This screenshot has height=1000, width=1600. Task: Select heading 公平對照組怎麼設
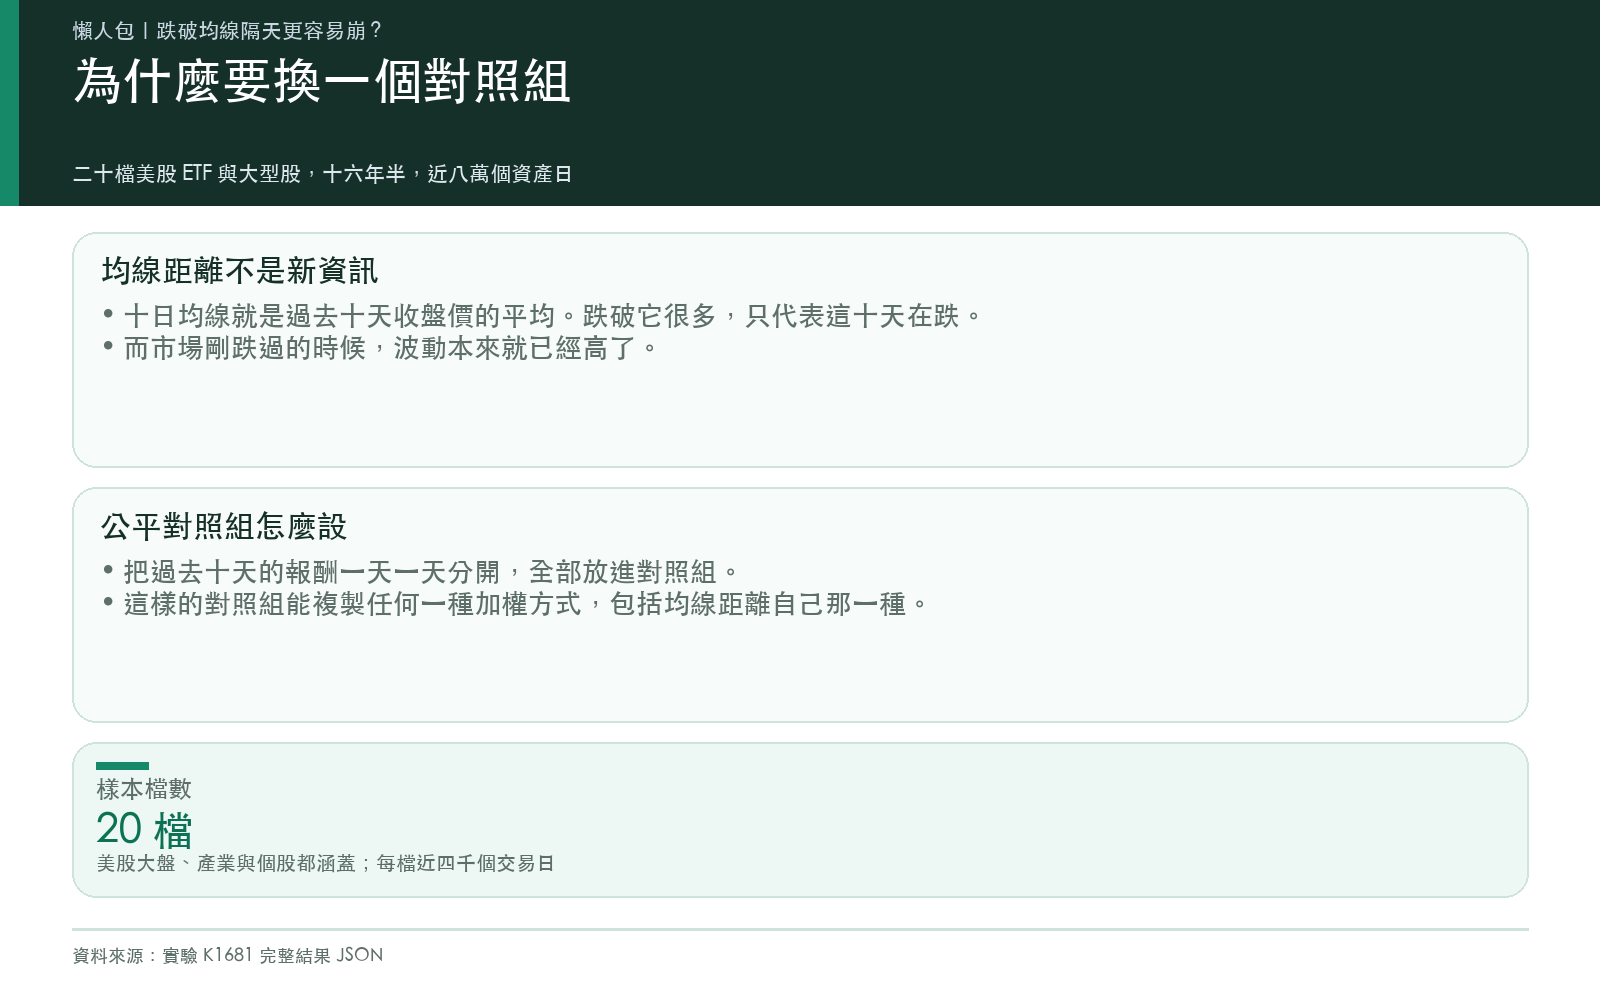tap(224, 526)
